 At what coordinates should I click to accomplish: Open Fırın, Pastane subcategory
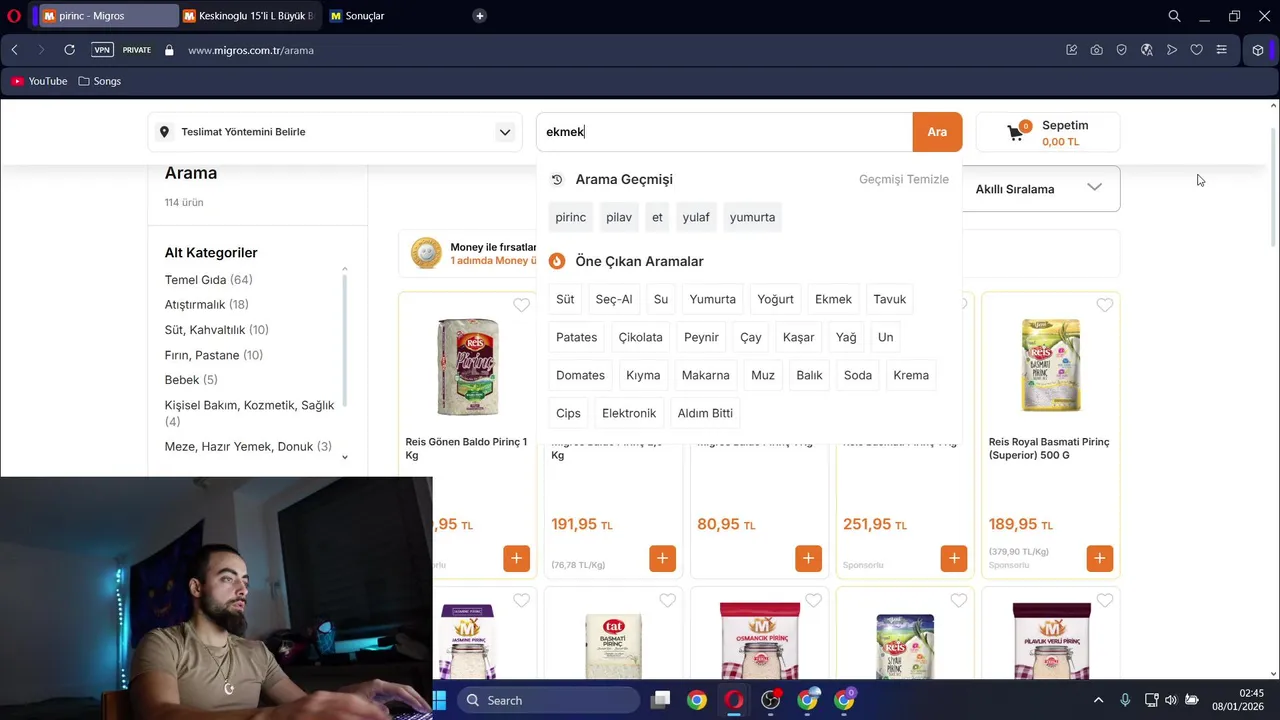213,355
